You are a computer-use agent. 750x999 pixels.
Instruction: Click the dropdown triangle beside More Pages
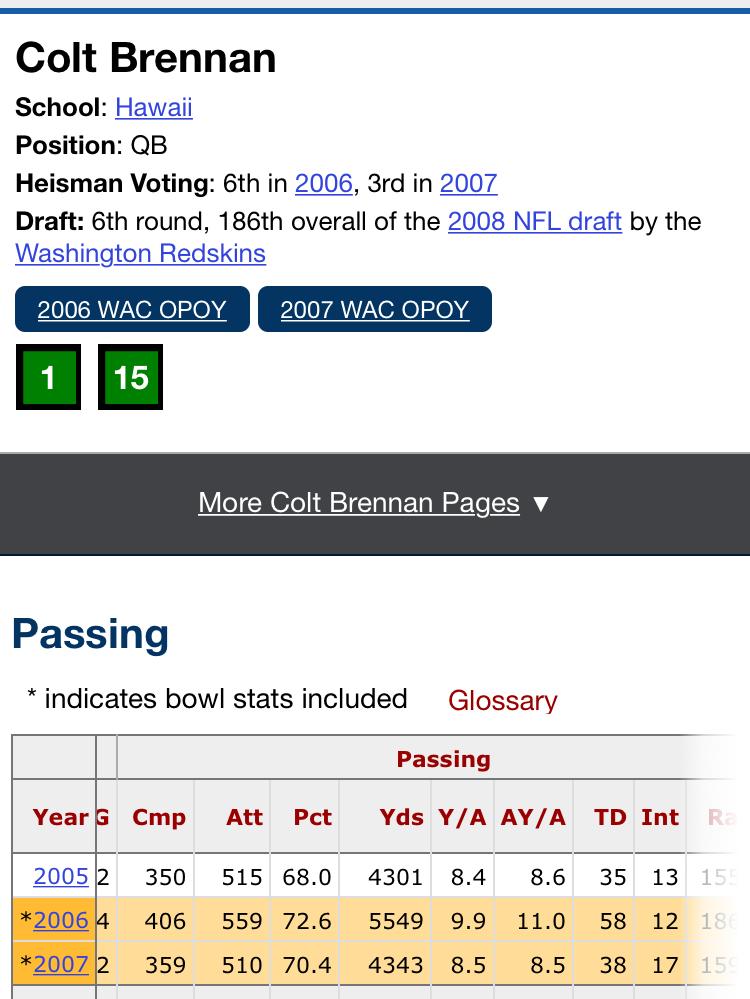pyautogui.click(x=541, y=504)
